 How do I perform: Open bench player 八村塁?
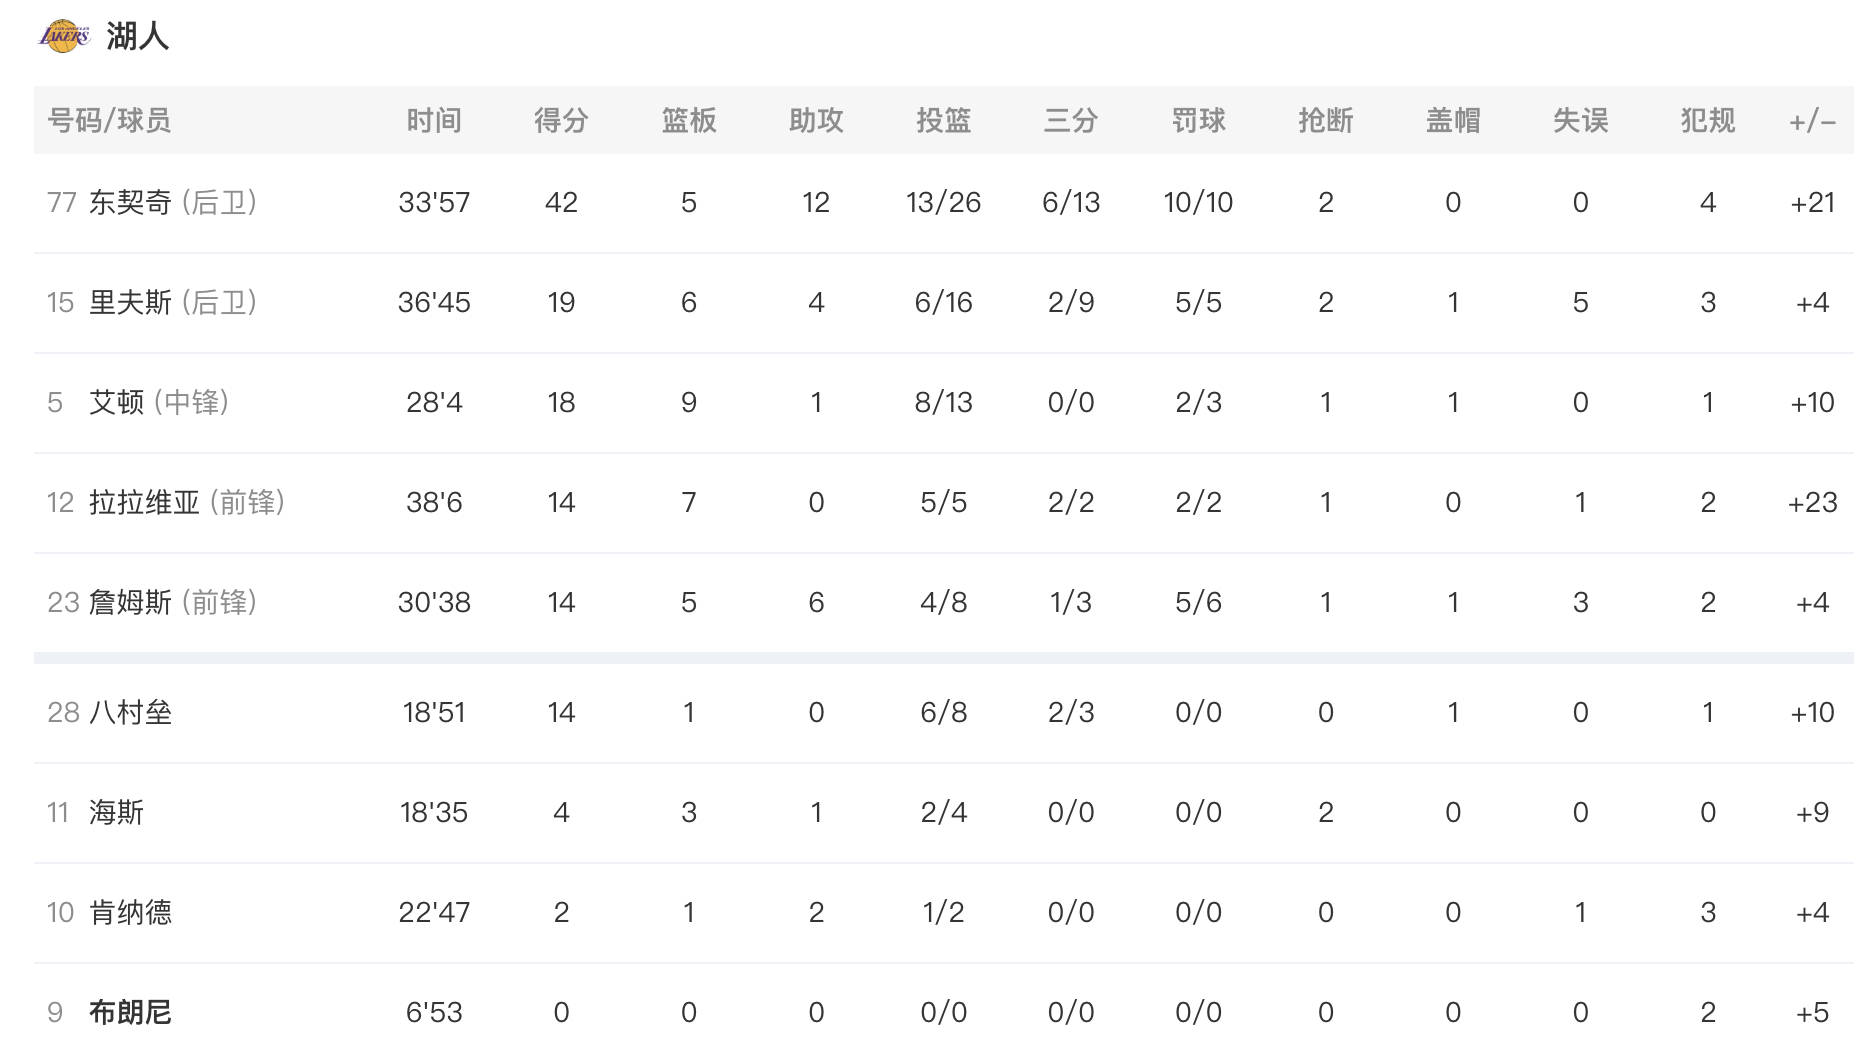(x=130, y=712)
